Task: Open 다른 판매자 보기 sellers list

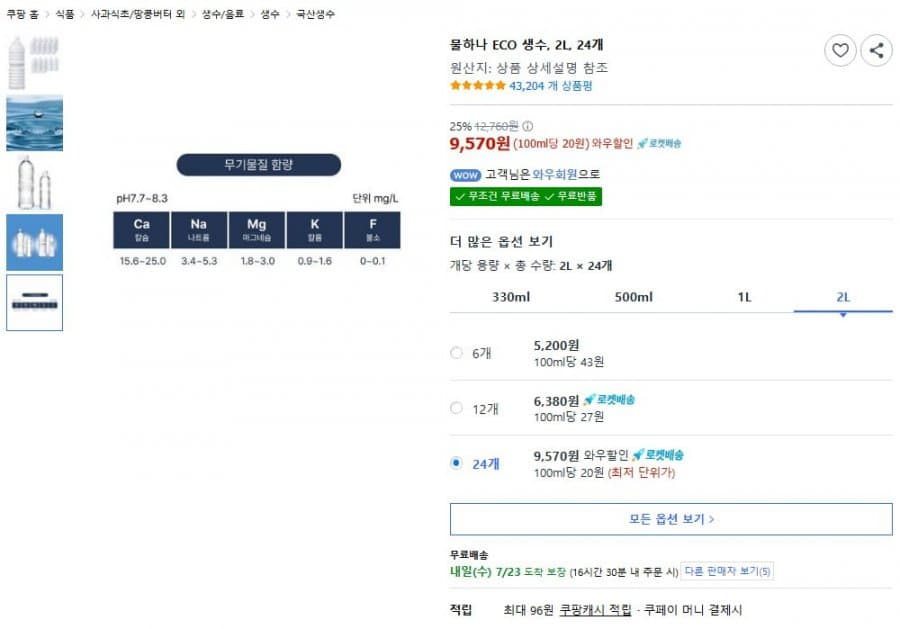Action: (727, 571)
